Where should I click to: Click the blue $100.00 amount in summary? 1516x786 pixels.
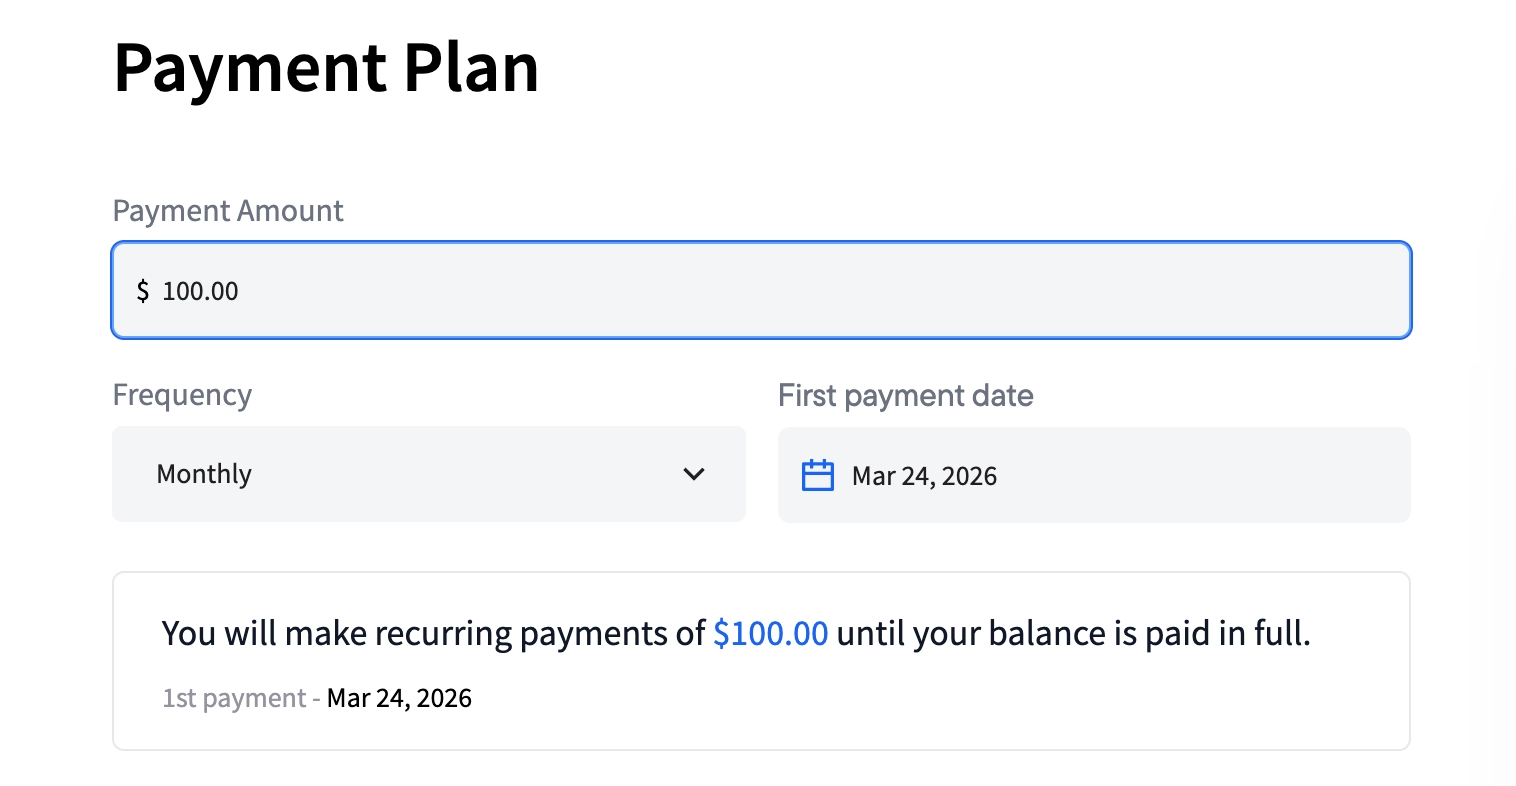770,633
